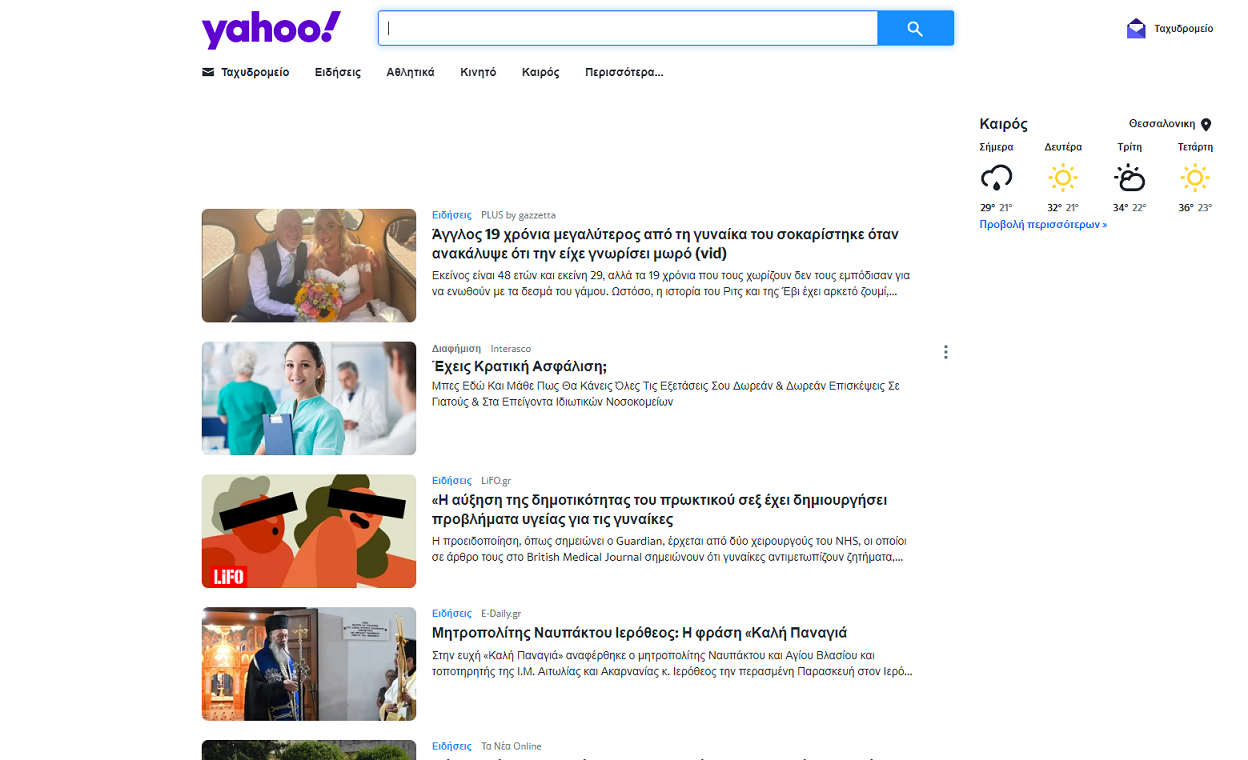Click the Interasco advertiser label

pos(511,348)
